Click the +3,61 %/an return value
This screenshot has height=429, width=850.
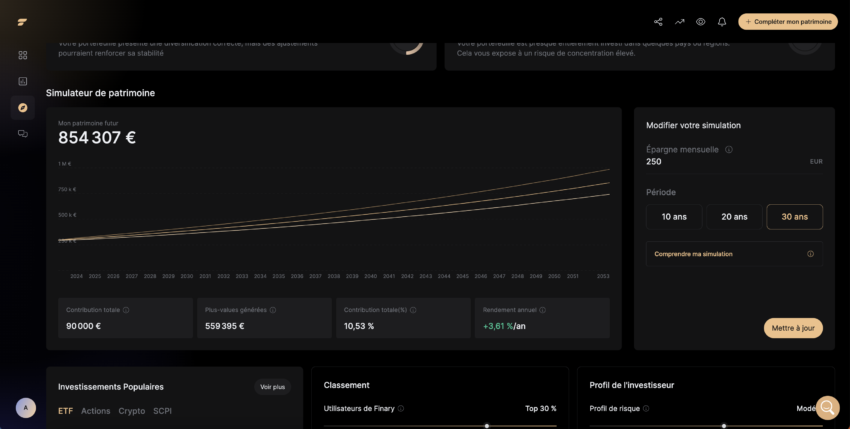click(x=504, y=326)
